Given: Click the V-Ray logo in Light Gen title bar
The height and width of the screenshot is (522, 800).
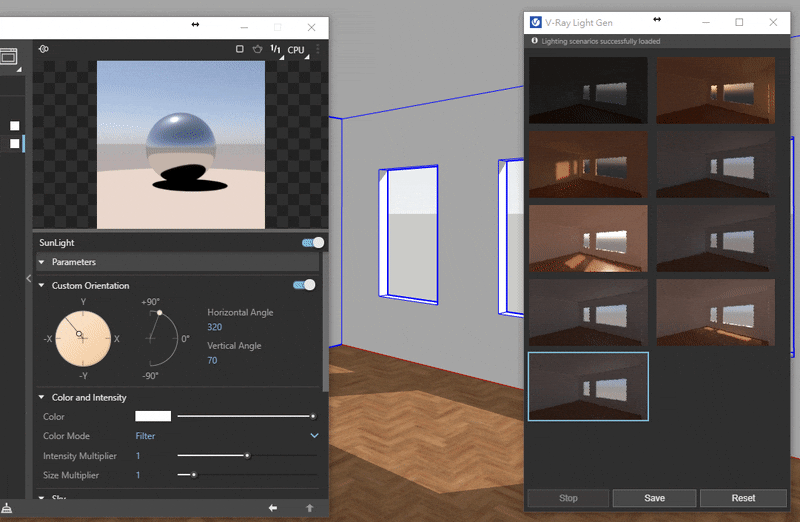Looking at the screenshot, I should pos(536,22).
